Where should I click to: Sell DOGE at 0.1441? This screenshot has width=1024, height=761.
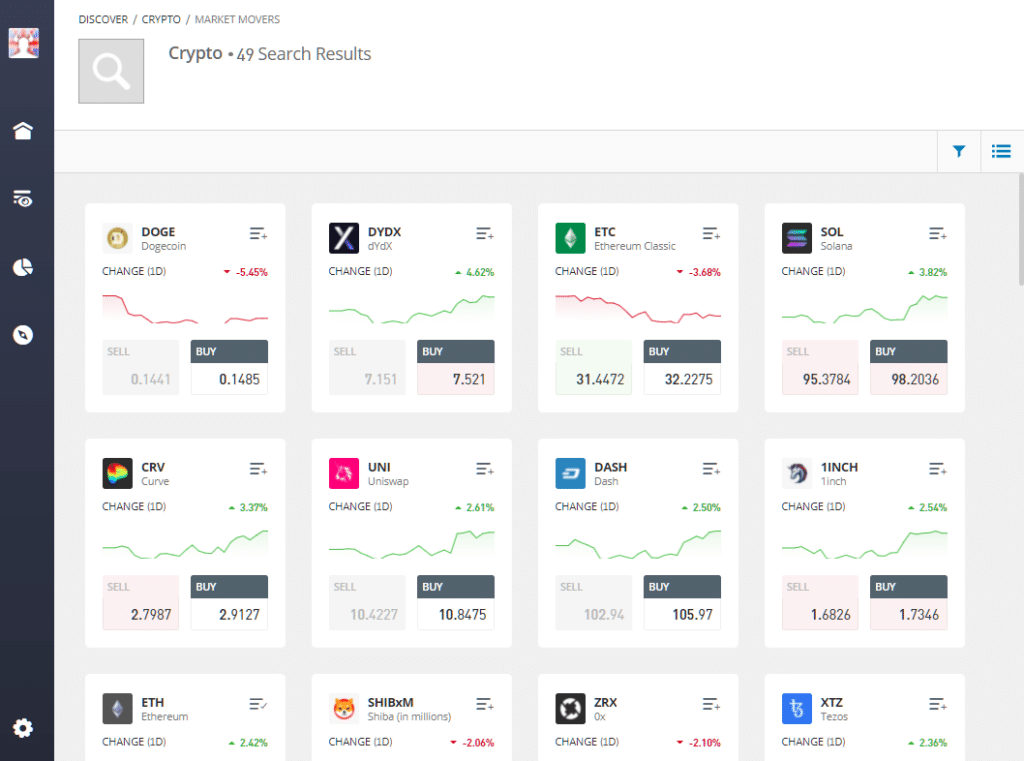pos(140,367)
